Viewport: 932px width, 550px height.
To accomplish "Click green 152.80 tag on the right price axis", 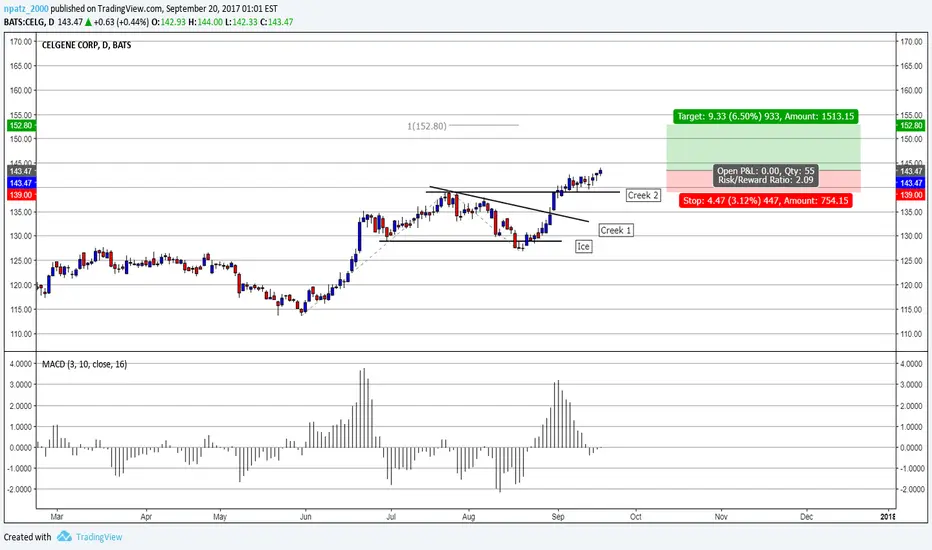I will pyautogui.click(x=911, y=125).
